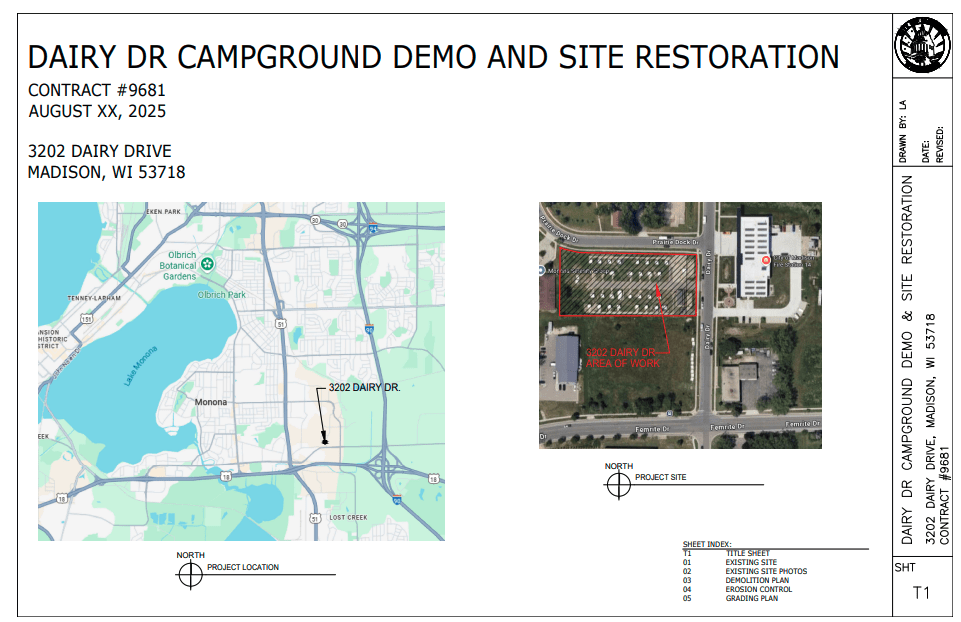Click the north arrow symbol beside Project Site
Screen dimensions: 961x622
tap(619, 484)
